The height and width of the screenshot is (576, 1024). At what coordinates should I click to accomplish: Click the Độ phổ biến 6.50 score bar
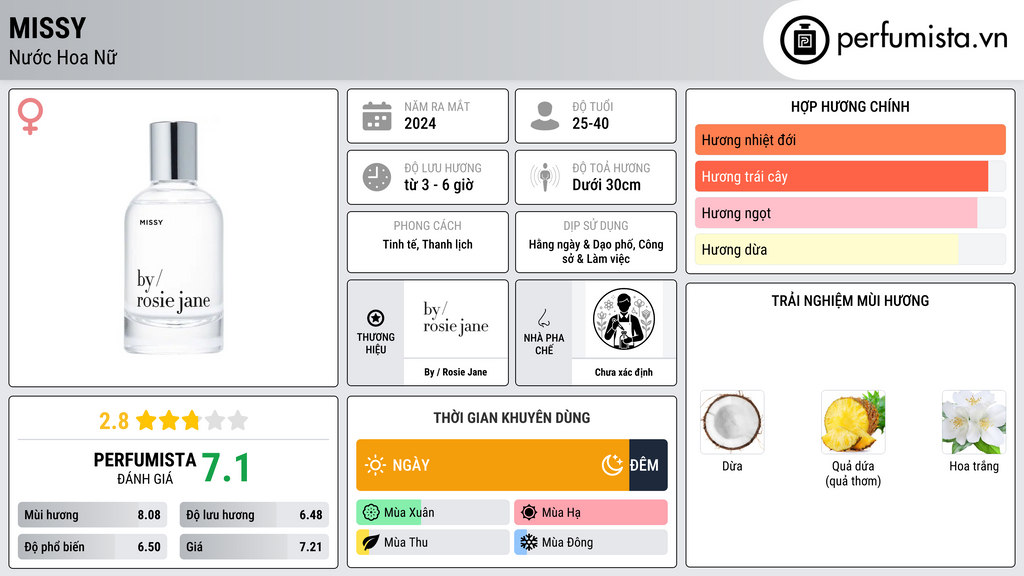tap(93, 547)
